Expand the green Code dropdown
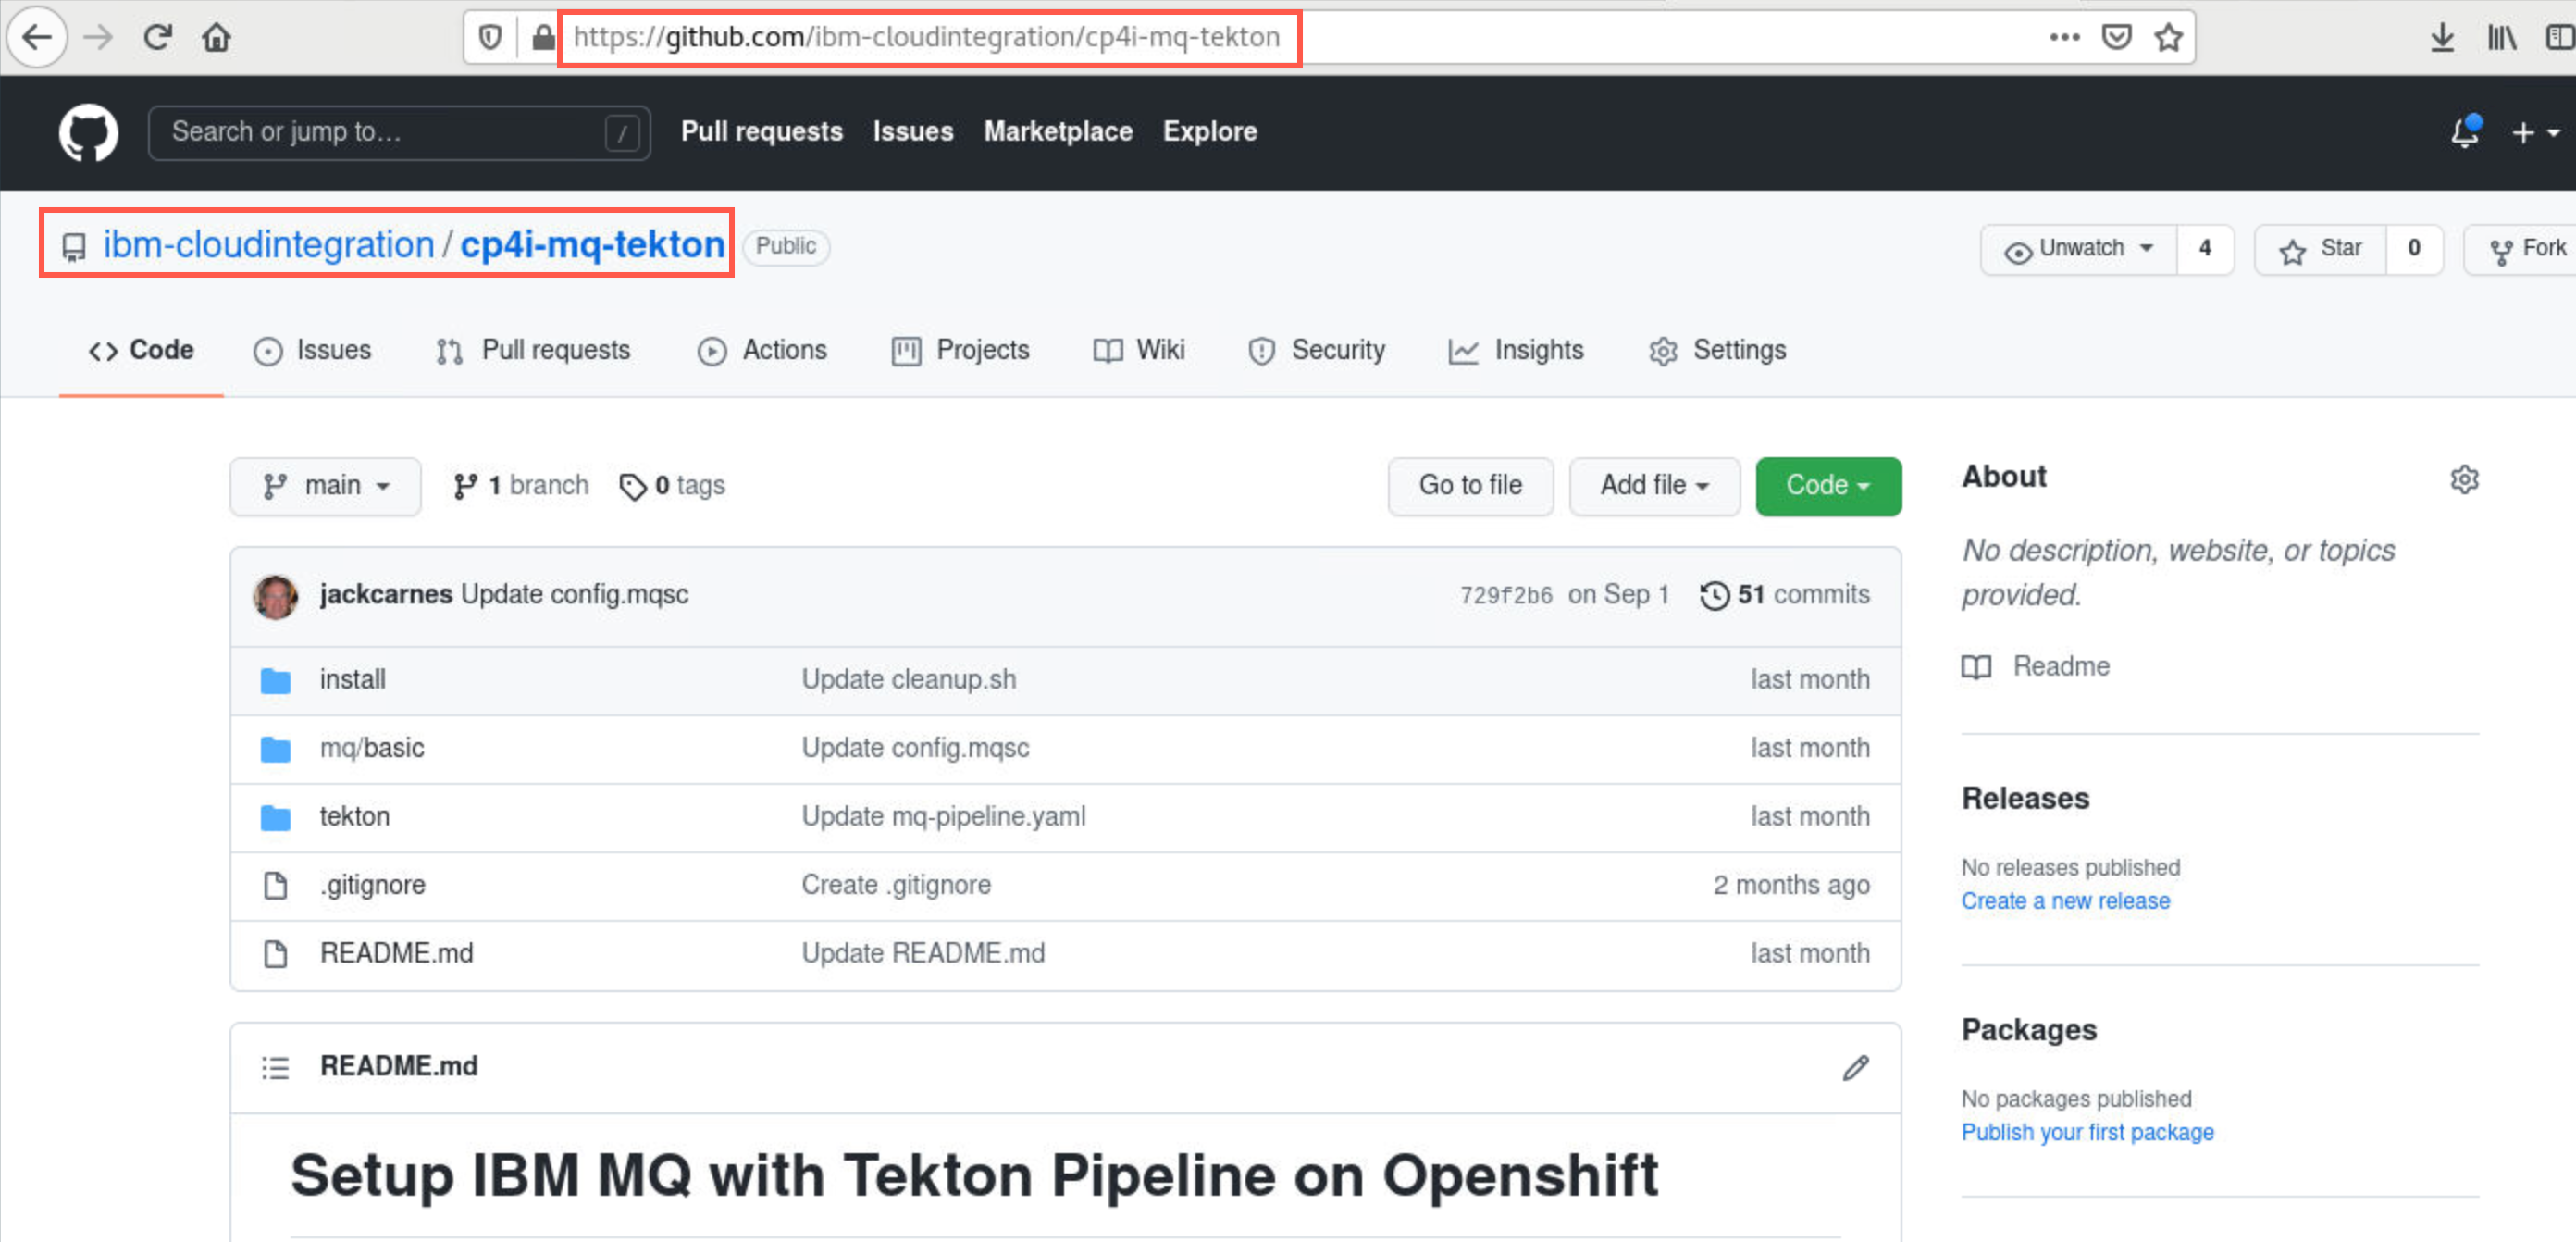Screen dimensions: 2576x1242 click(x=1828, y=486)
